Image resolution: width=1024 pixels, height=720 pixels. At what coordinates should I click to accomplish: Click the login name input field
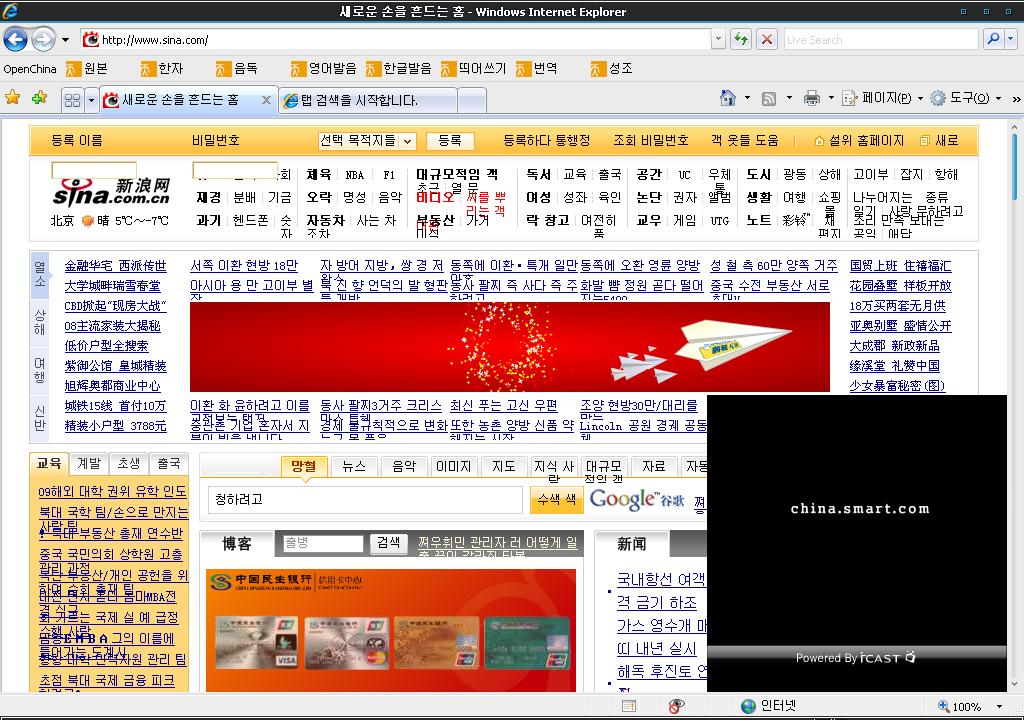(x=94, y=170)
